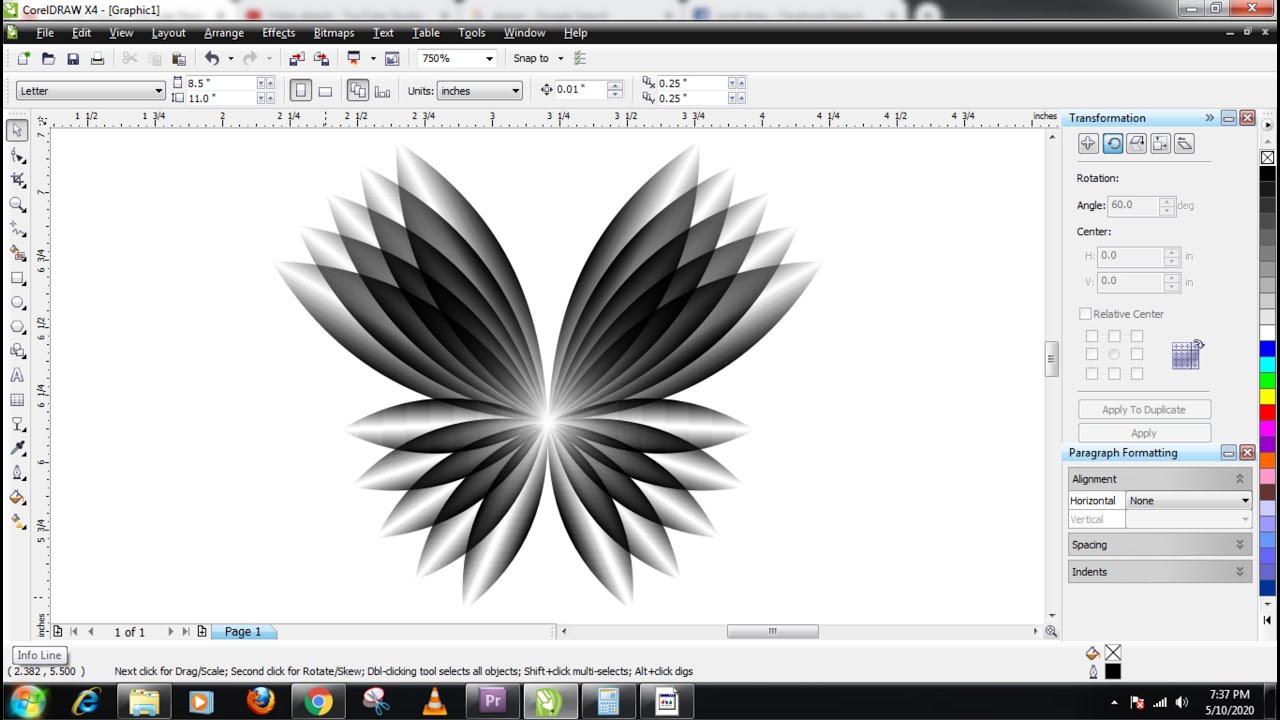Switch to Skew transformation button
The image size is (1280, 720).
point(1184,144)
